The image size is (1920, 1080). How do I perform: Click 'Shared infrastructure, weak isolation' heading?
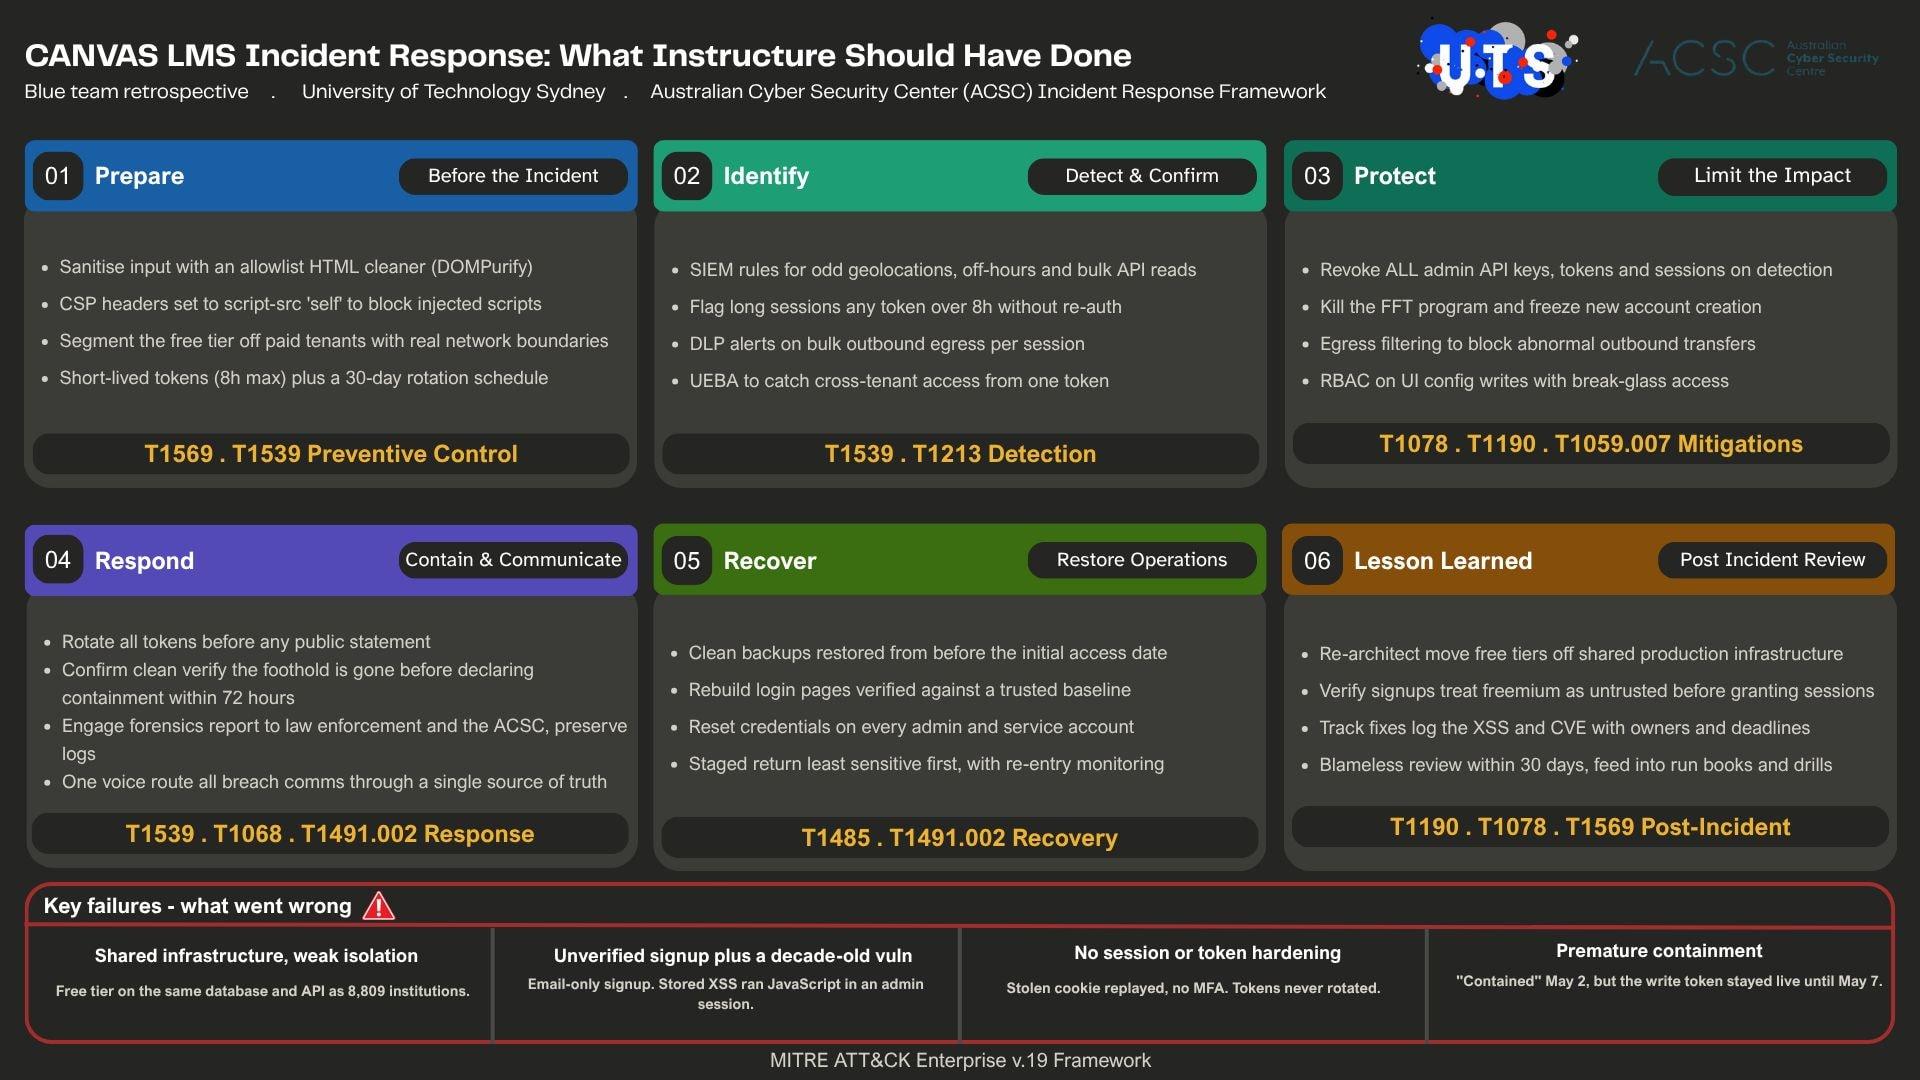coord(256,956)
